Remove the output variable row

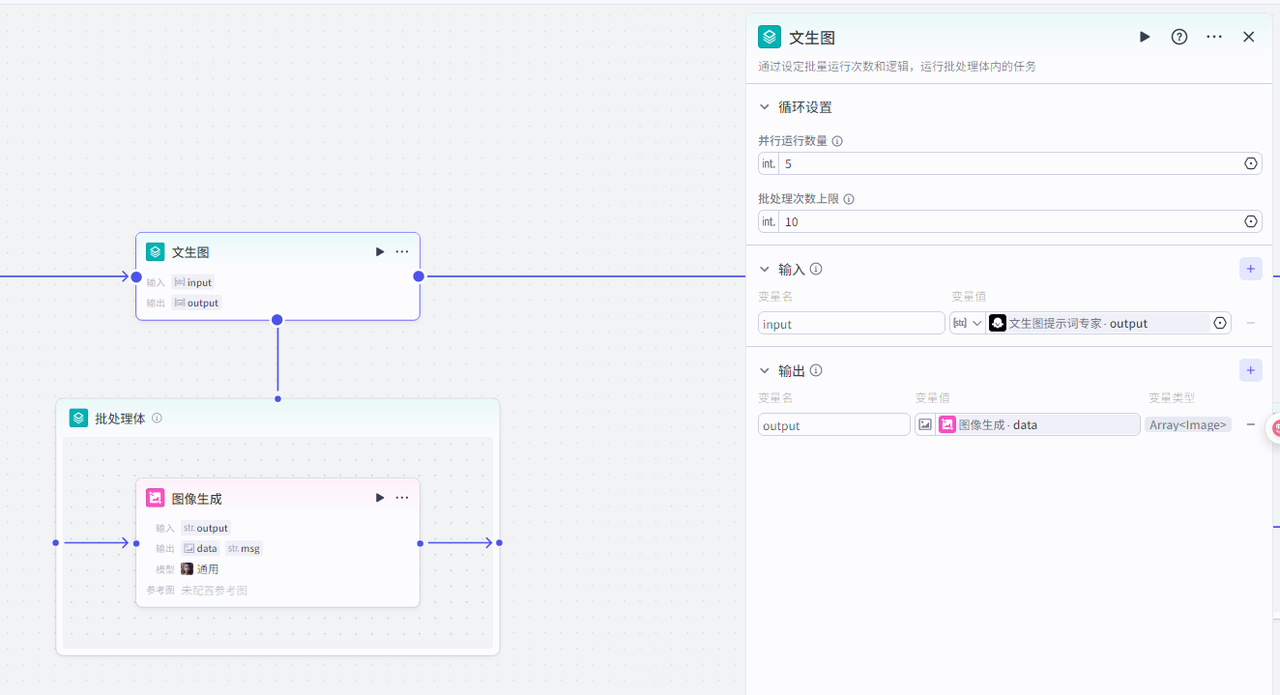click(x=1250, y=425)
